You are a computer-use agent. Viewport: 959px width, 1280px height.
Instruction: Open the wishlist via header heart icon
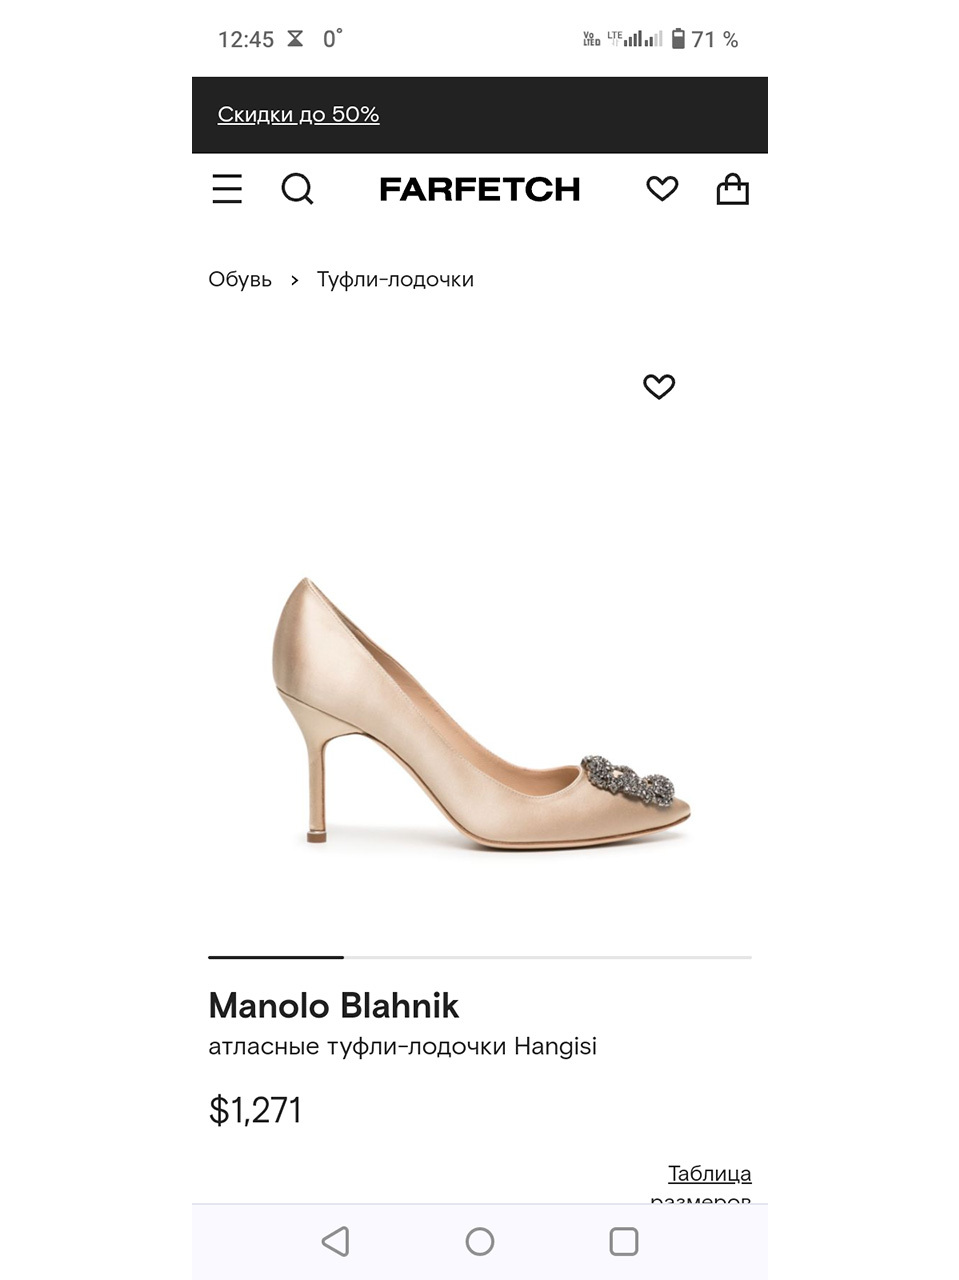pyautogui.click(x=662, y=188)
